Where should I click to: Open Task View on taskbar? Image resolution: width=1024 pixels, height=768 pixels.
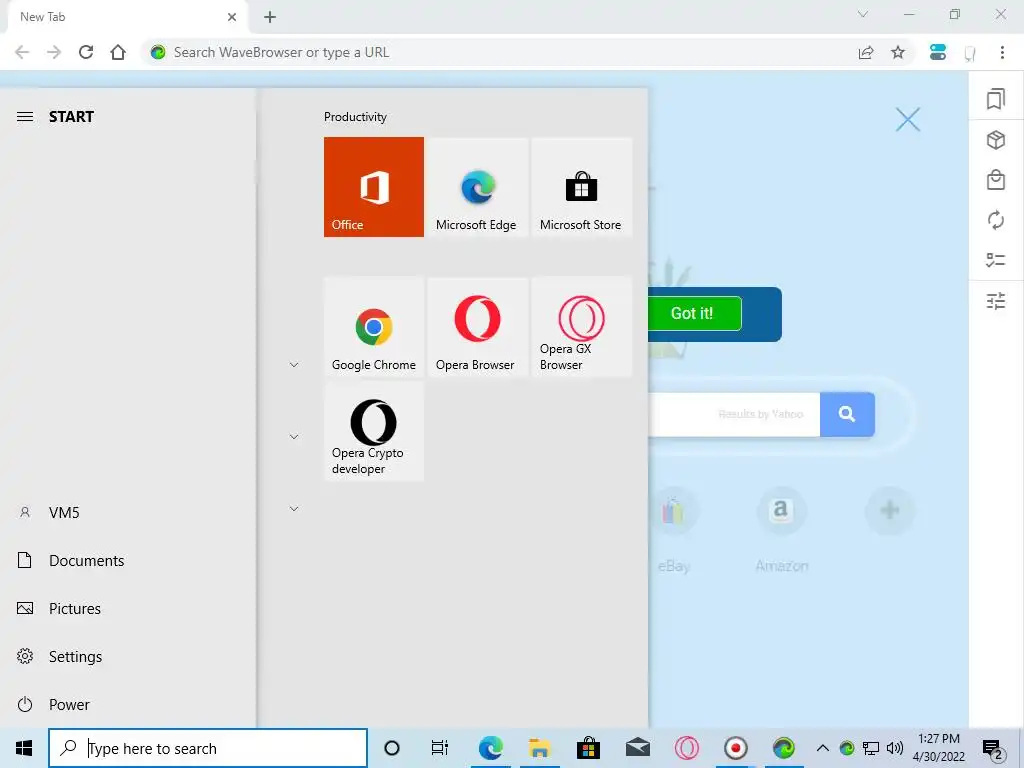pos(440,748)
